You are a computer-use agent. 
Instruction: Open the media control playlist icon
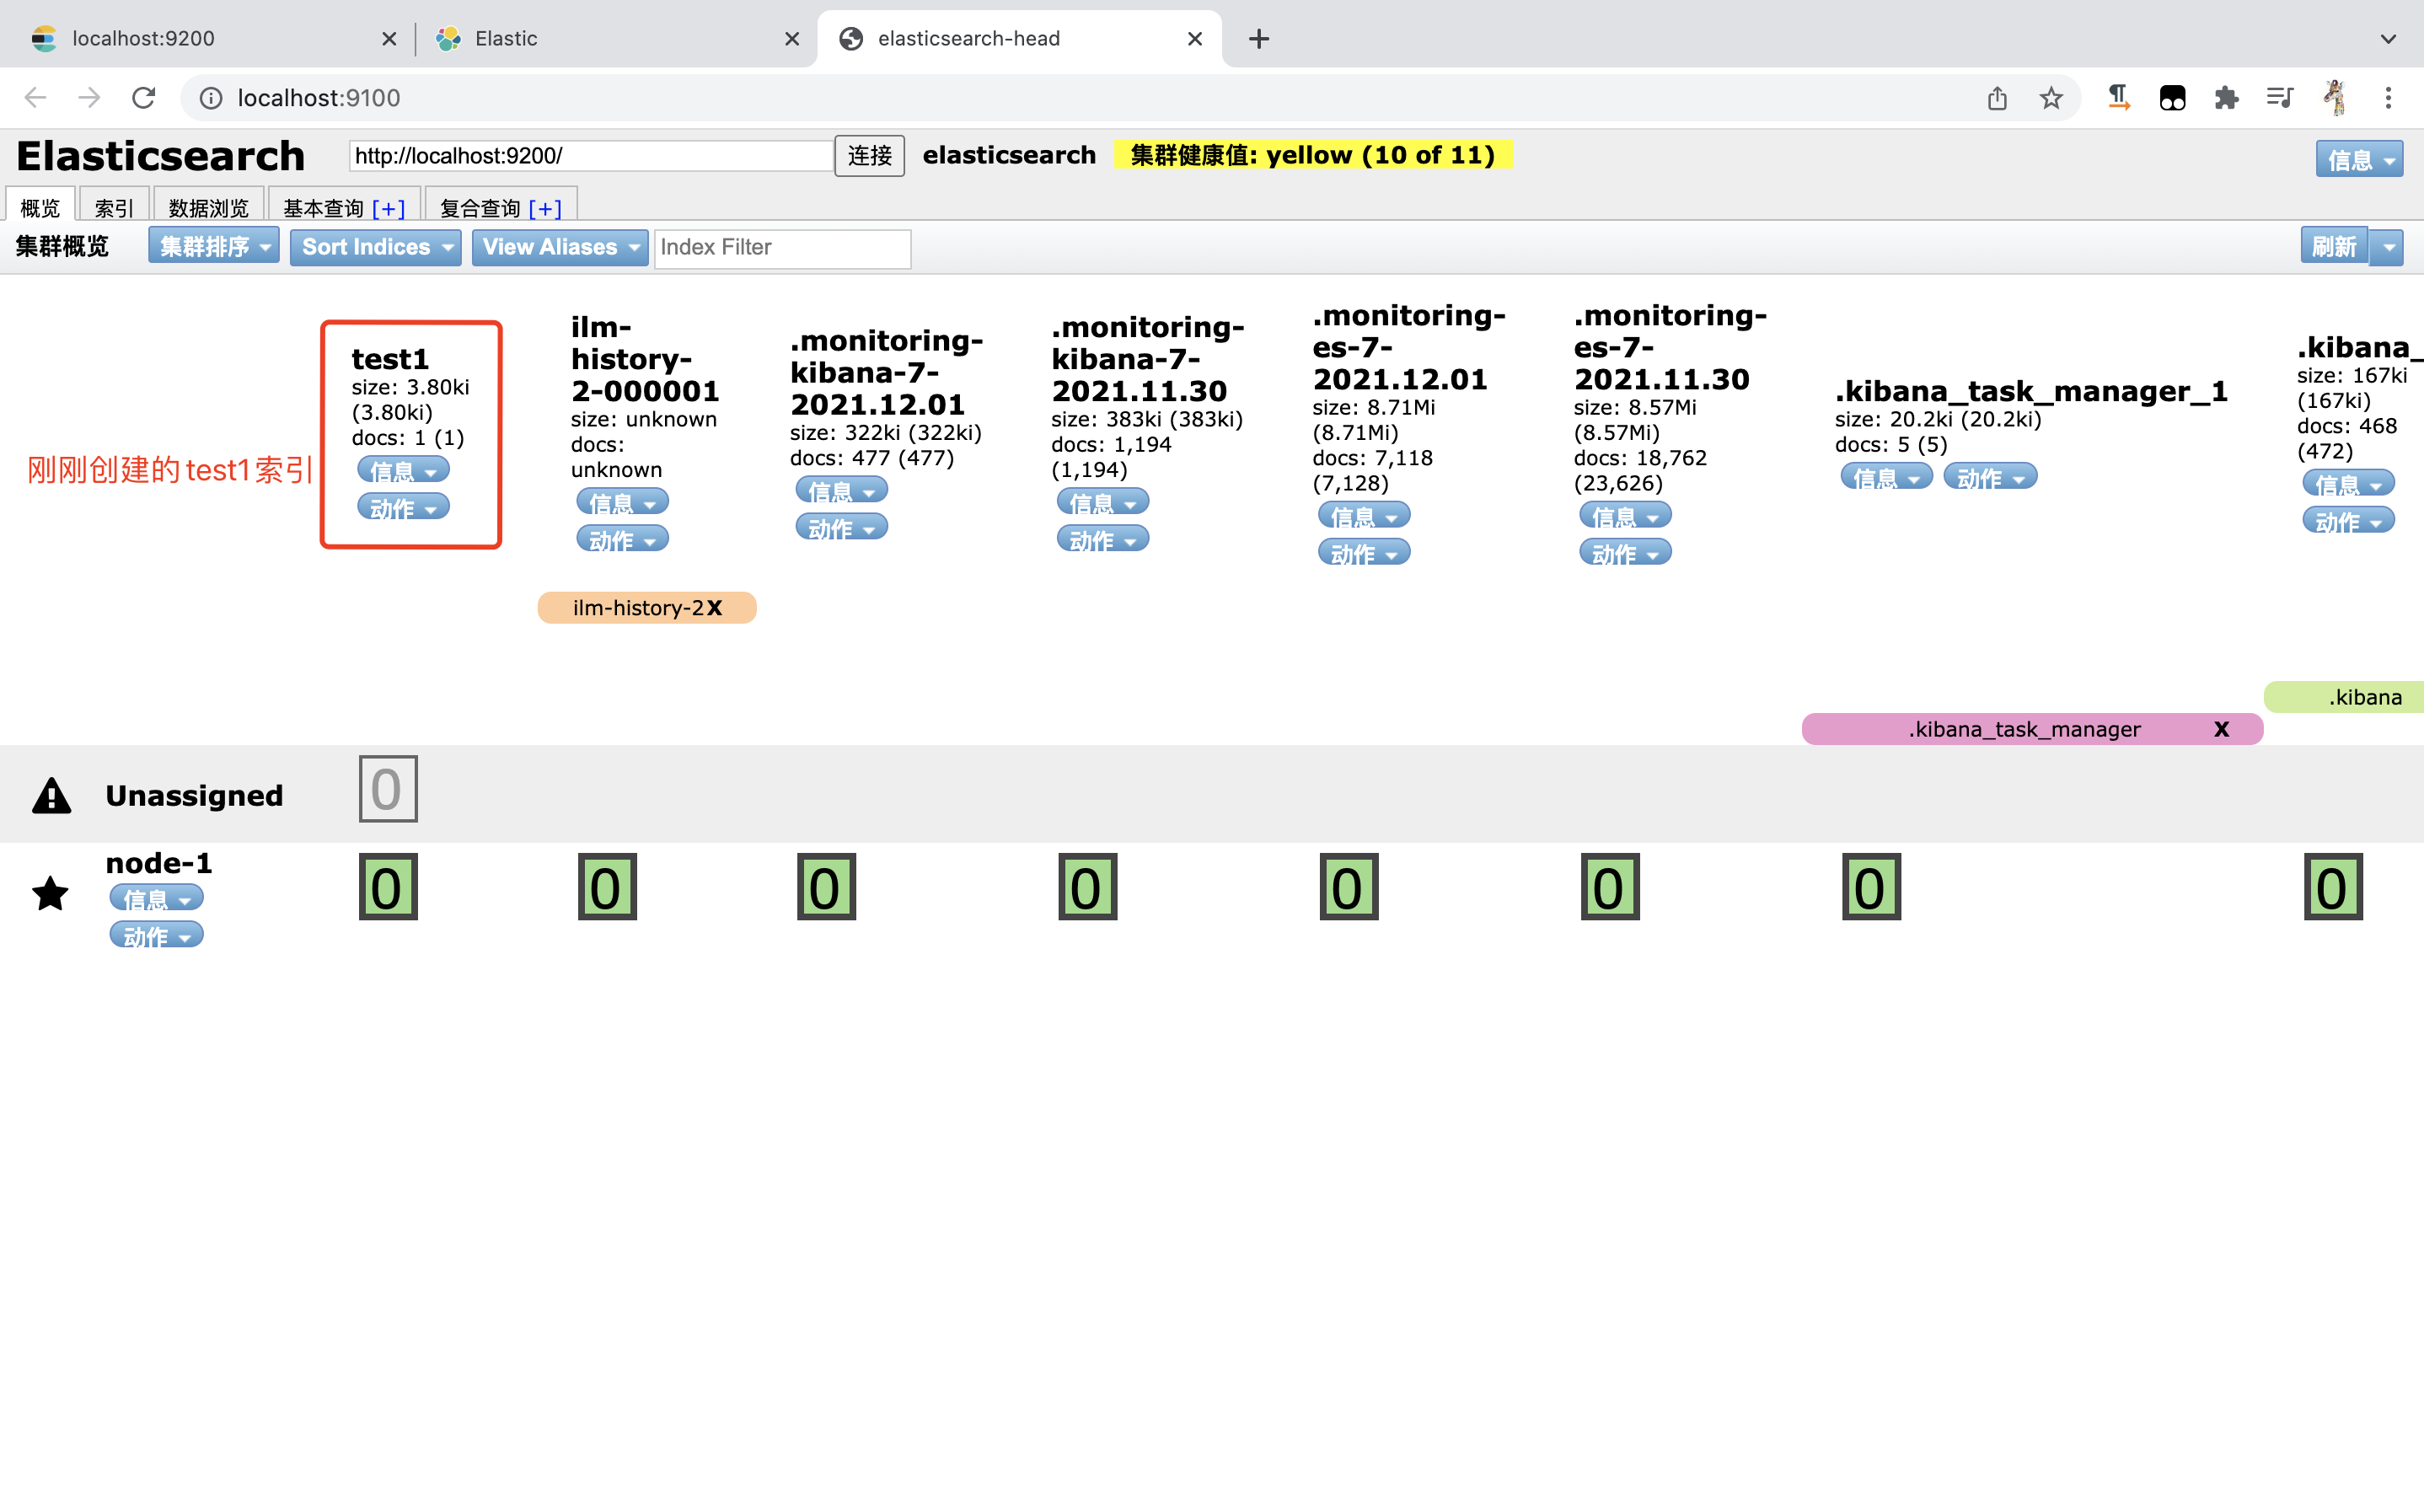coord(2280,97)
